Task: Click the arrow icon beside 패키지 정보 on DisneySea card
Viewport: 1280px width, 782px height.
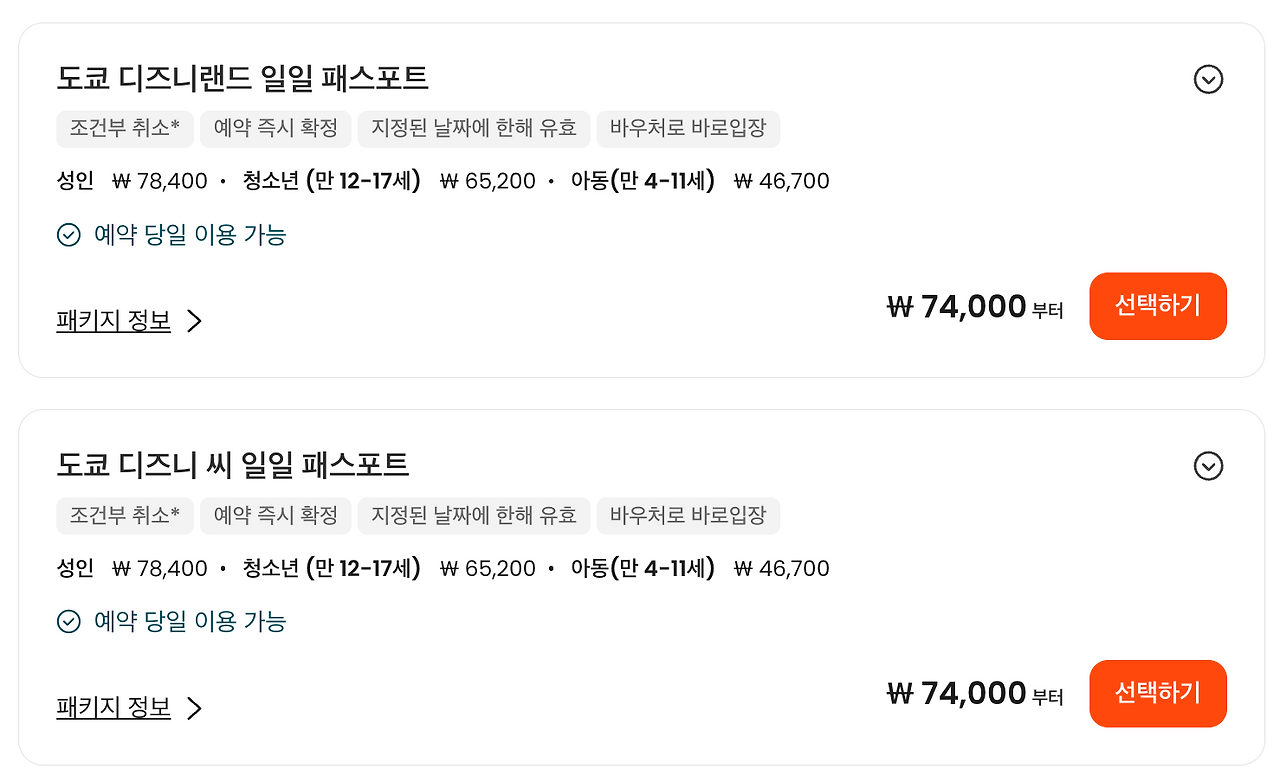Action: (194, 709)
